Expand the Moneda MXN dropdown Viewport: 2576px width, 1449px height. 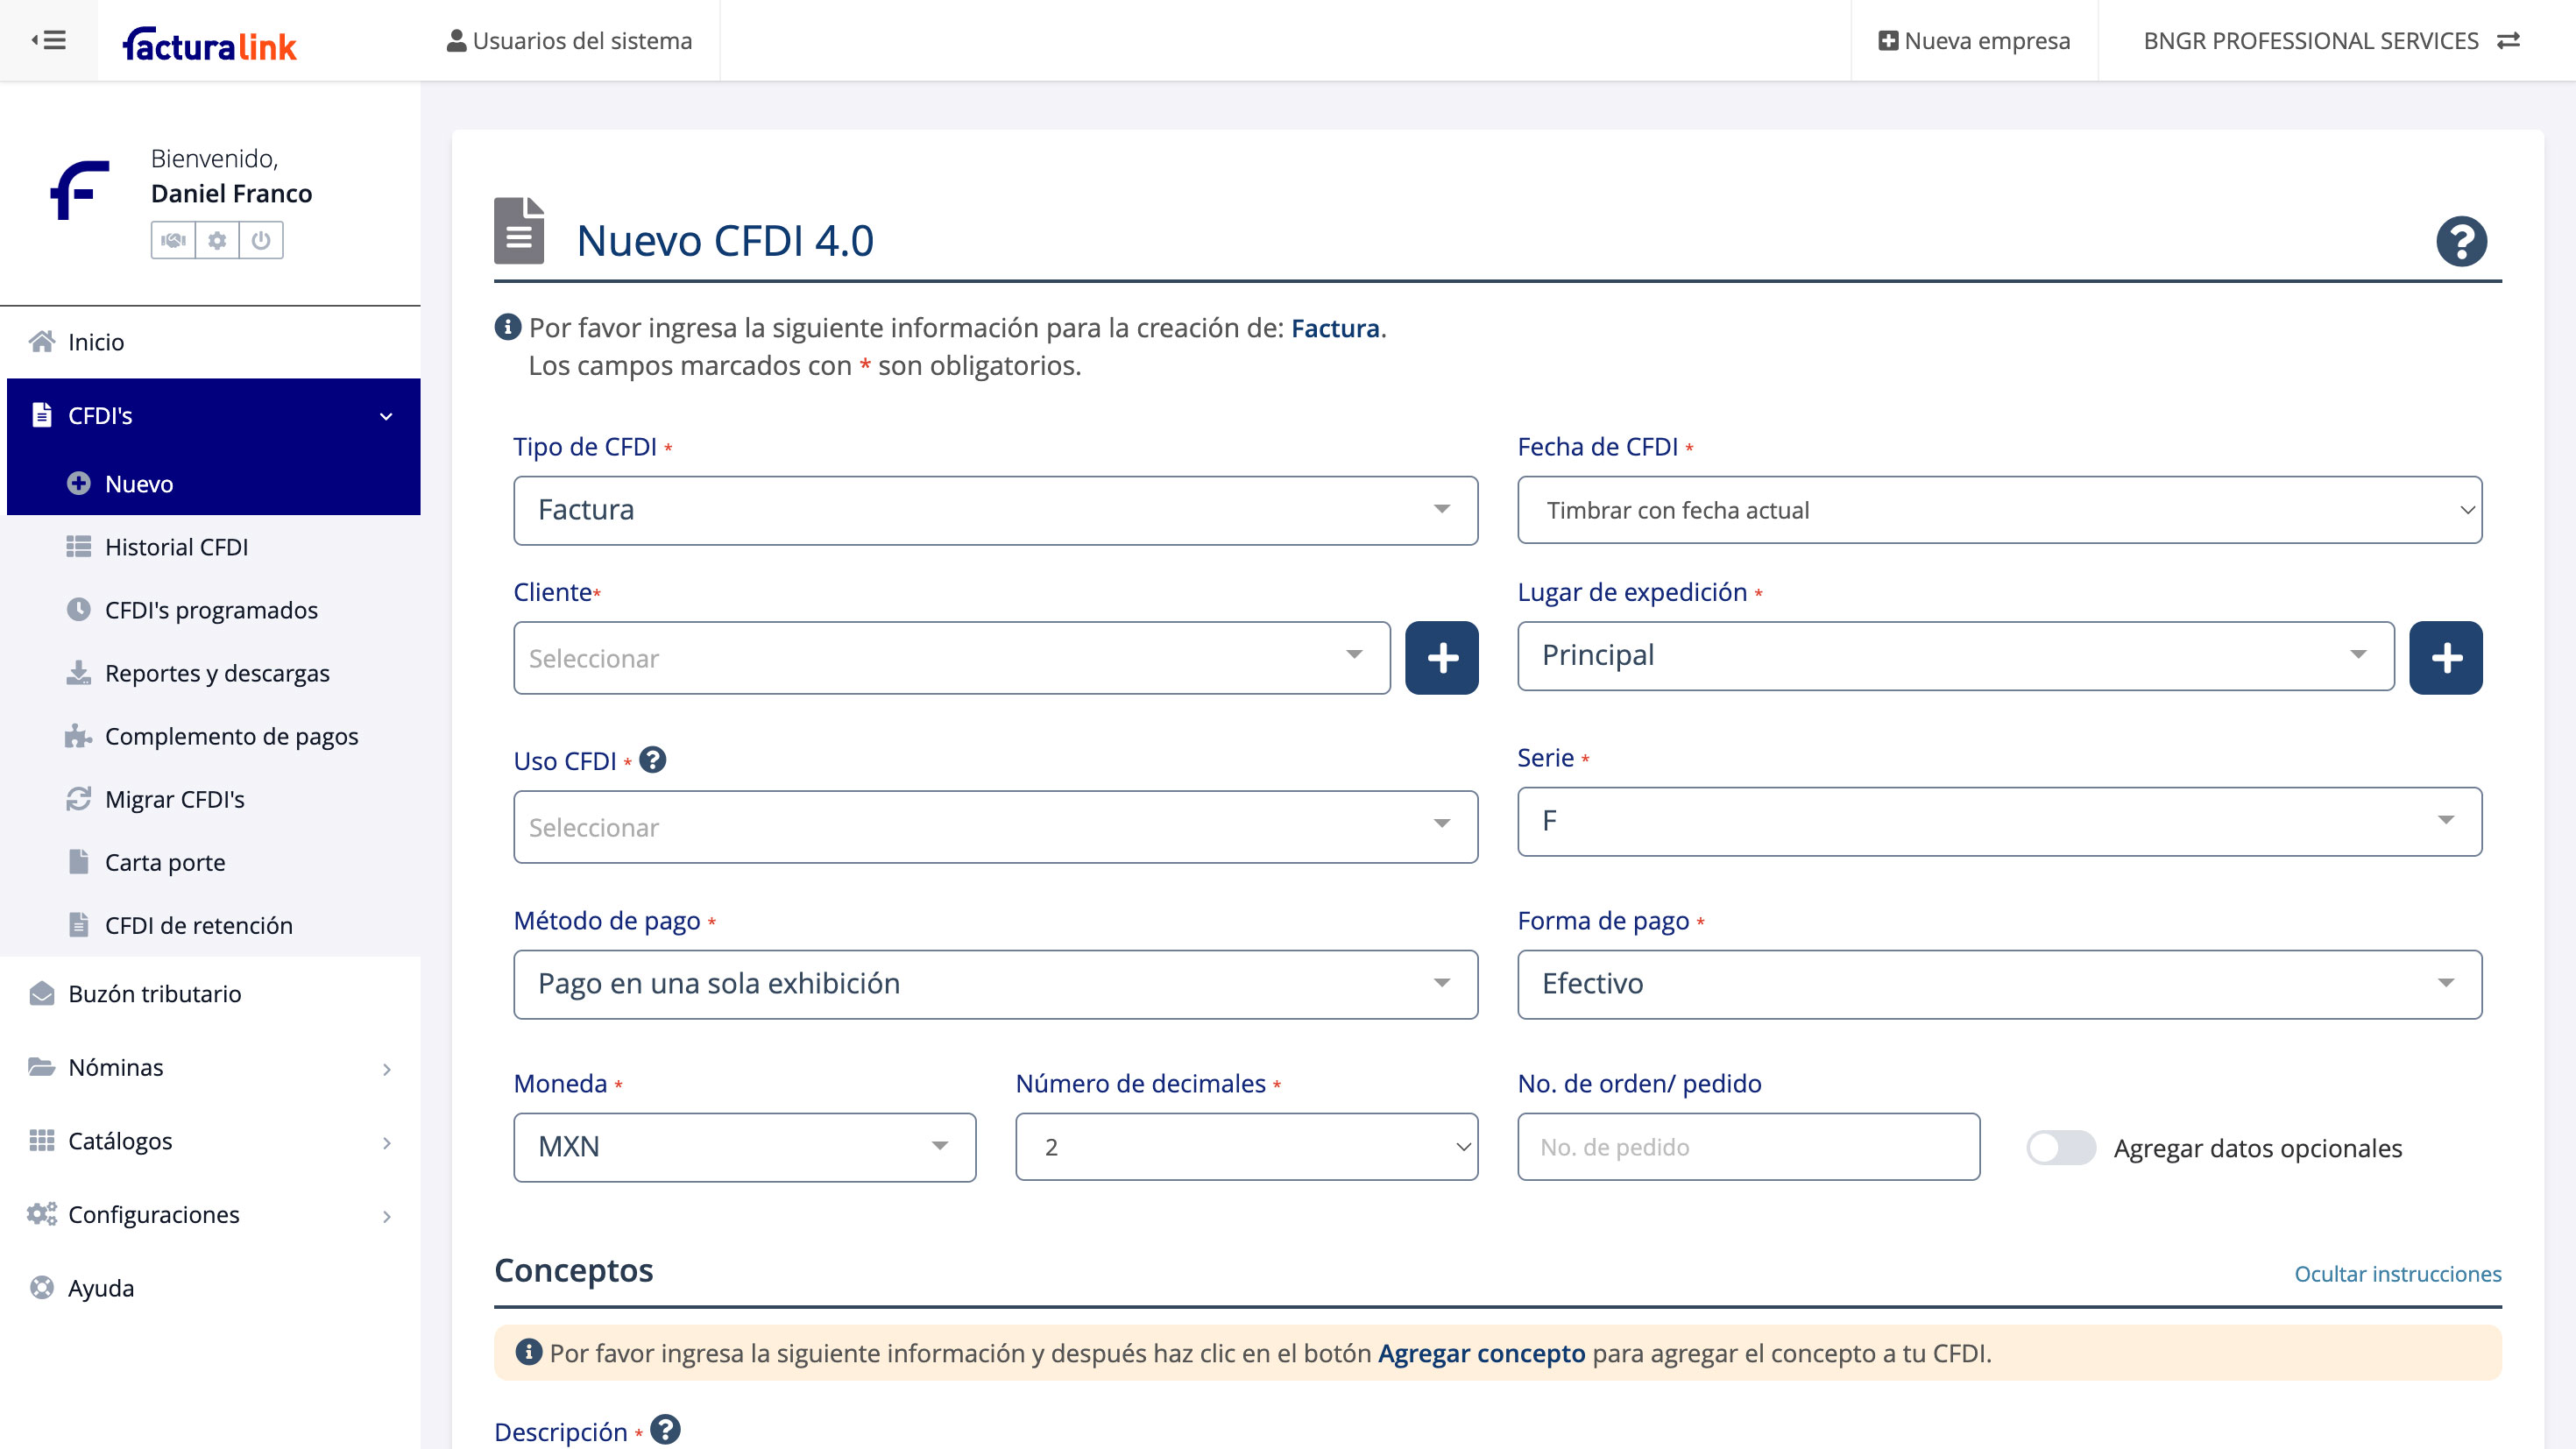point(744,1147)
